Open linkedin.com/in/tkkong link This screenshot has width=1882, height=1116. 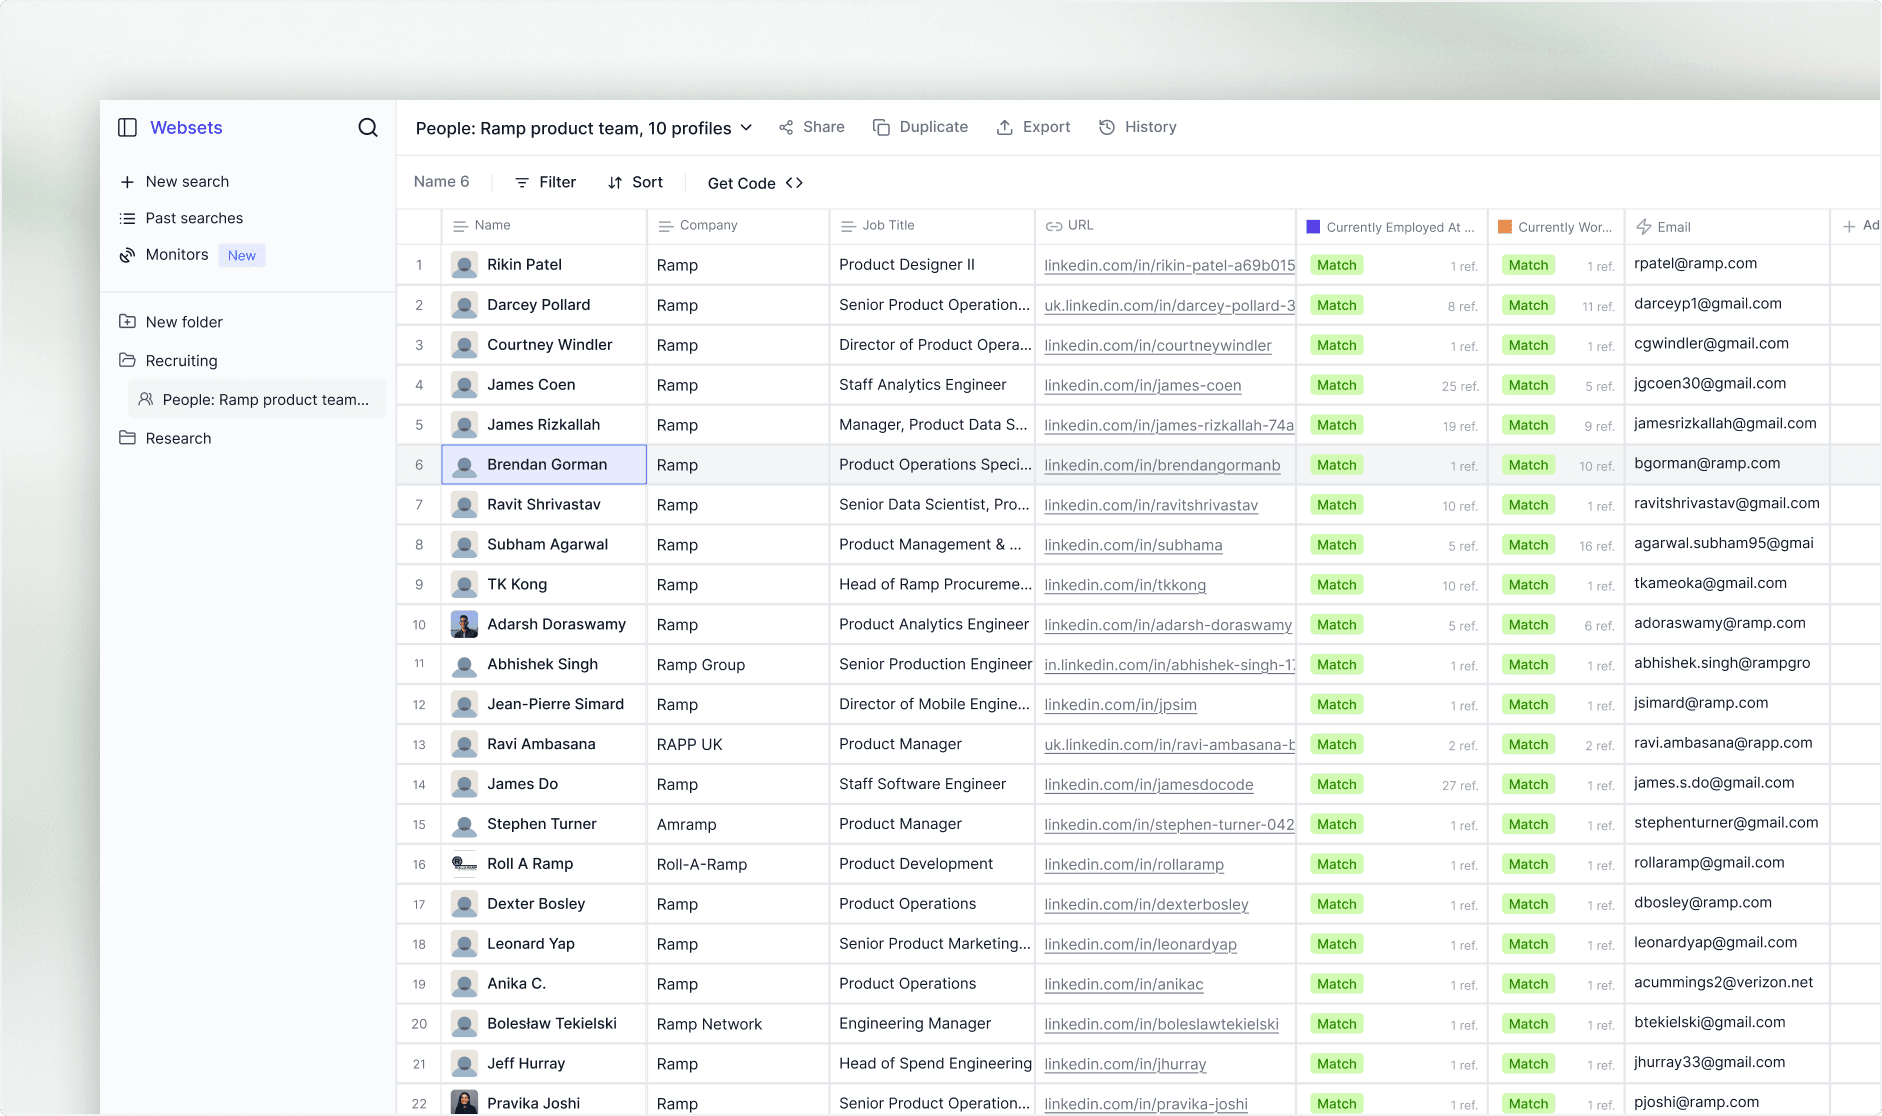pos(1125,585)
